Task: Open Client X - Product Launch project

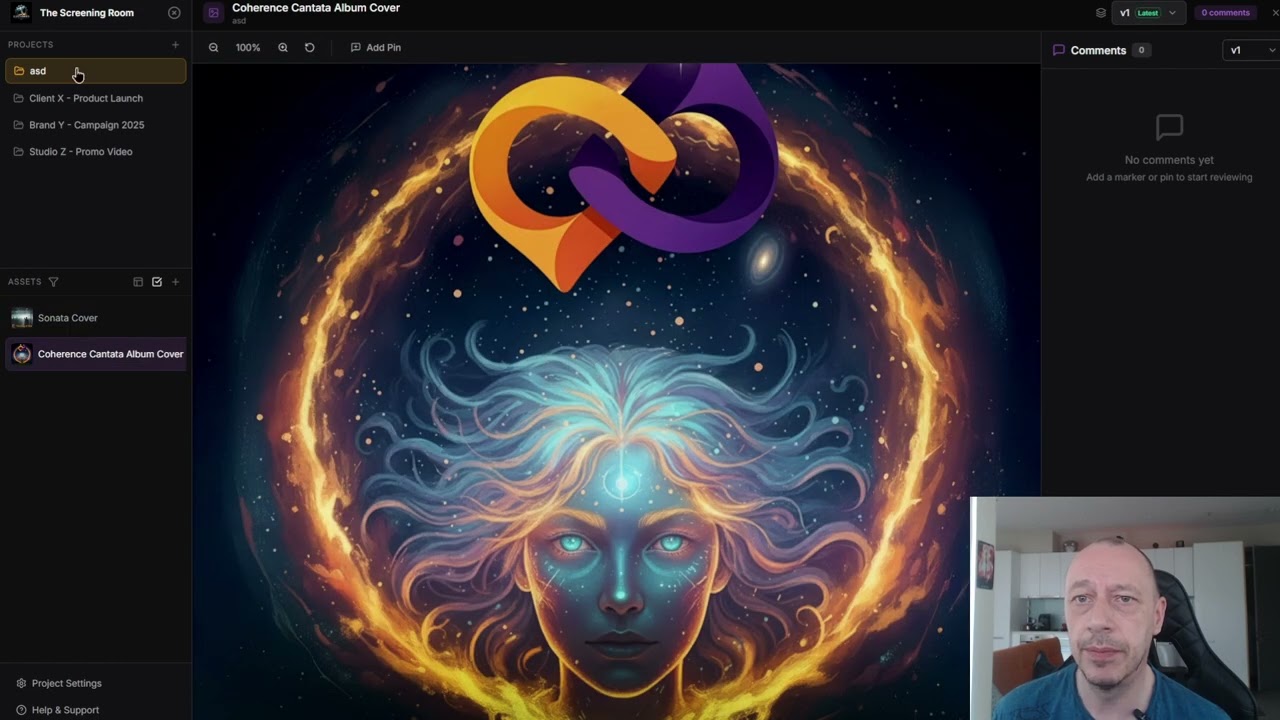Action: coord(96,98)
